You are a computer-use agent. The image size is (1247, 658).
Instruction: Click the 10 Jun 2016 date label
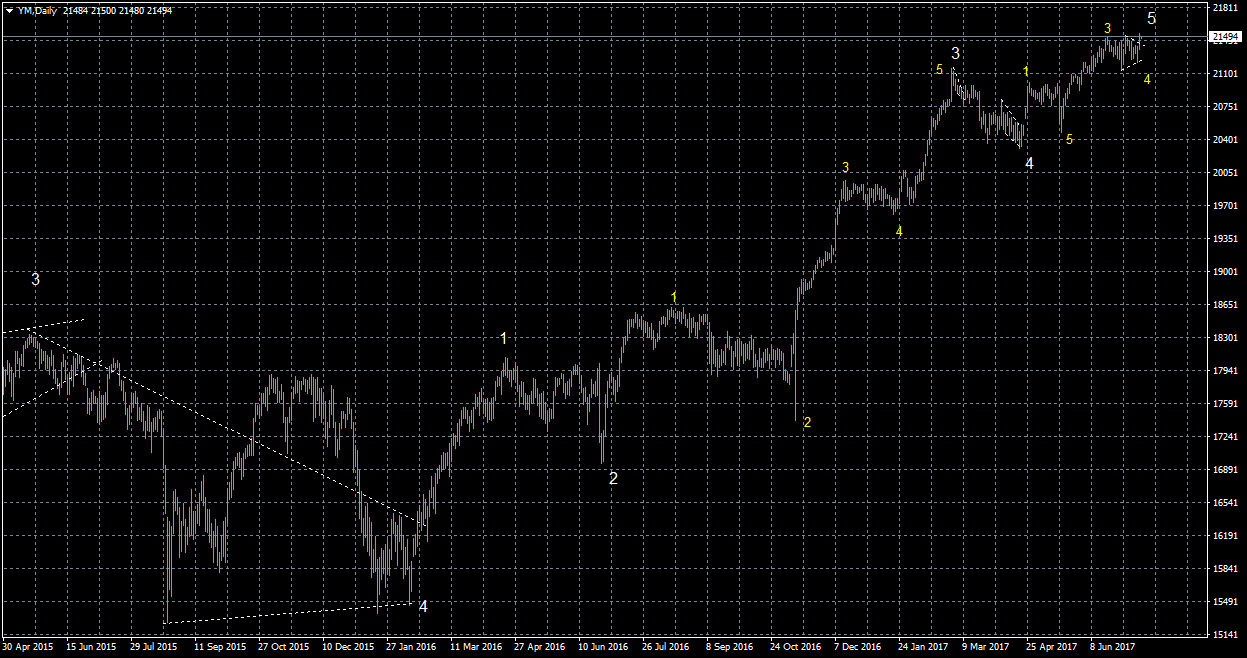coord(604,648)
